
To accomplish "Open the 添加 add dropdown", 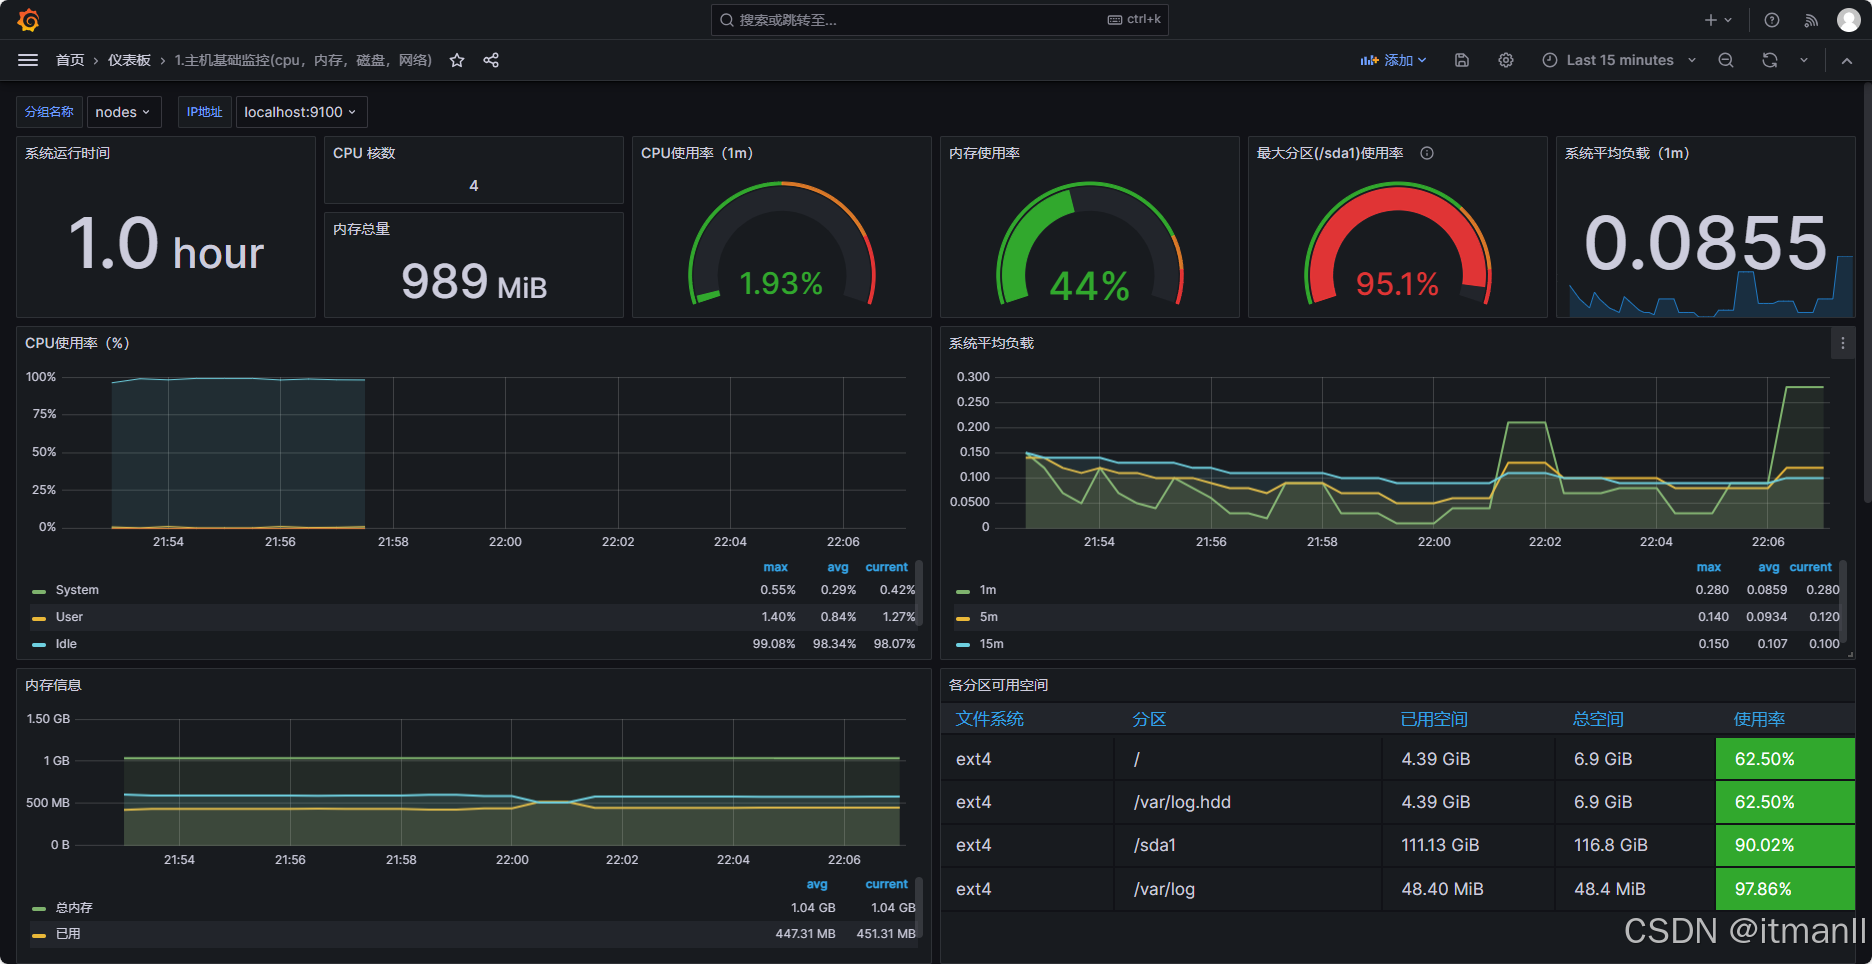I will pyautogui.click(x=1393, y=60).
